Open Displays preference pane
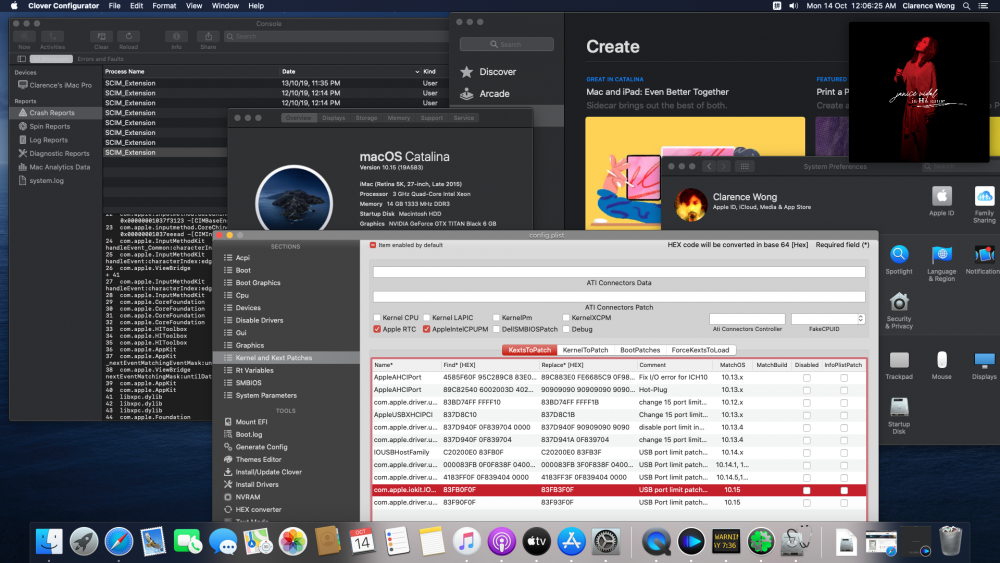This screenshot has height=563, width=1000. coord(984,365)
